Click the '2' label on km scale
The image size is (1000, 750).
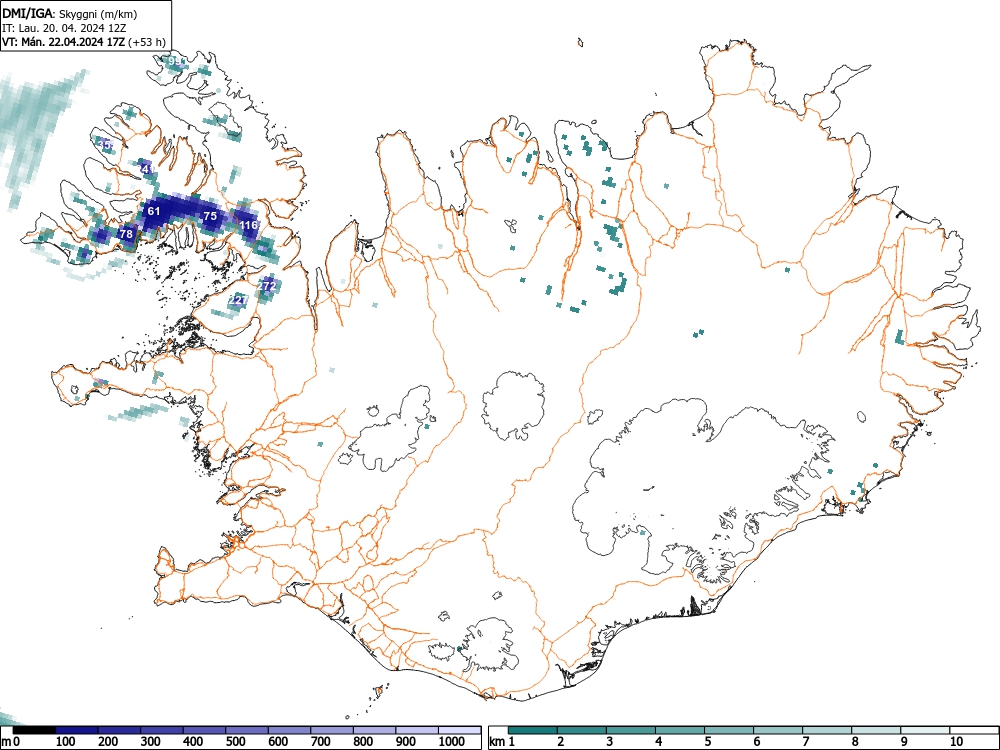pyautogui.click(x=560, y=742)
